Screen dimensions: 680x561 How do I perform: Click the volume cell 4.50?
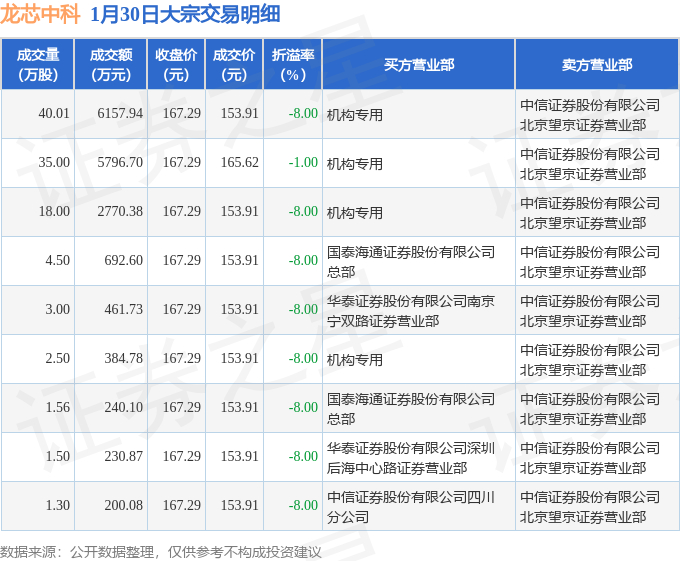[x=57, y=261]
